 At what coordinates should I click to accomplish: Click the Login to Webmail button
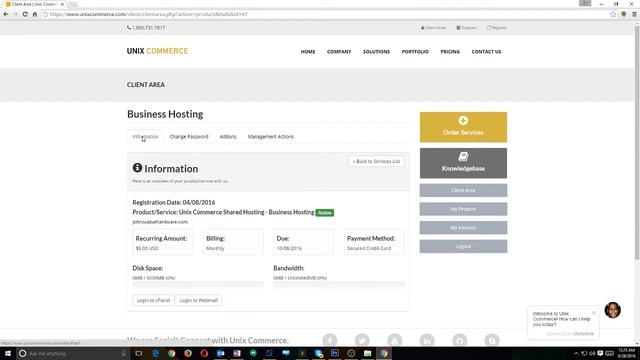[198, 300]
